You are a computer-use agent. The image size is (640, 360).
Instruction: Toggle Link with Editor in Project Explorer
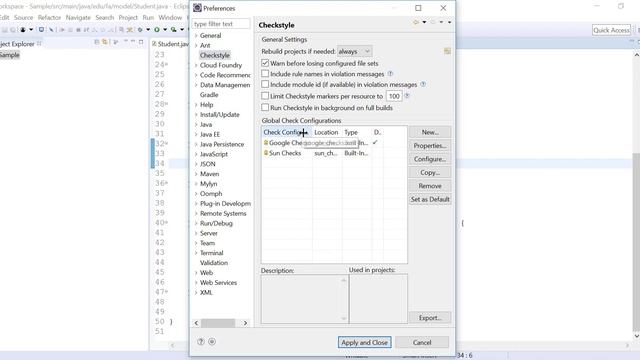click(104, 42)
